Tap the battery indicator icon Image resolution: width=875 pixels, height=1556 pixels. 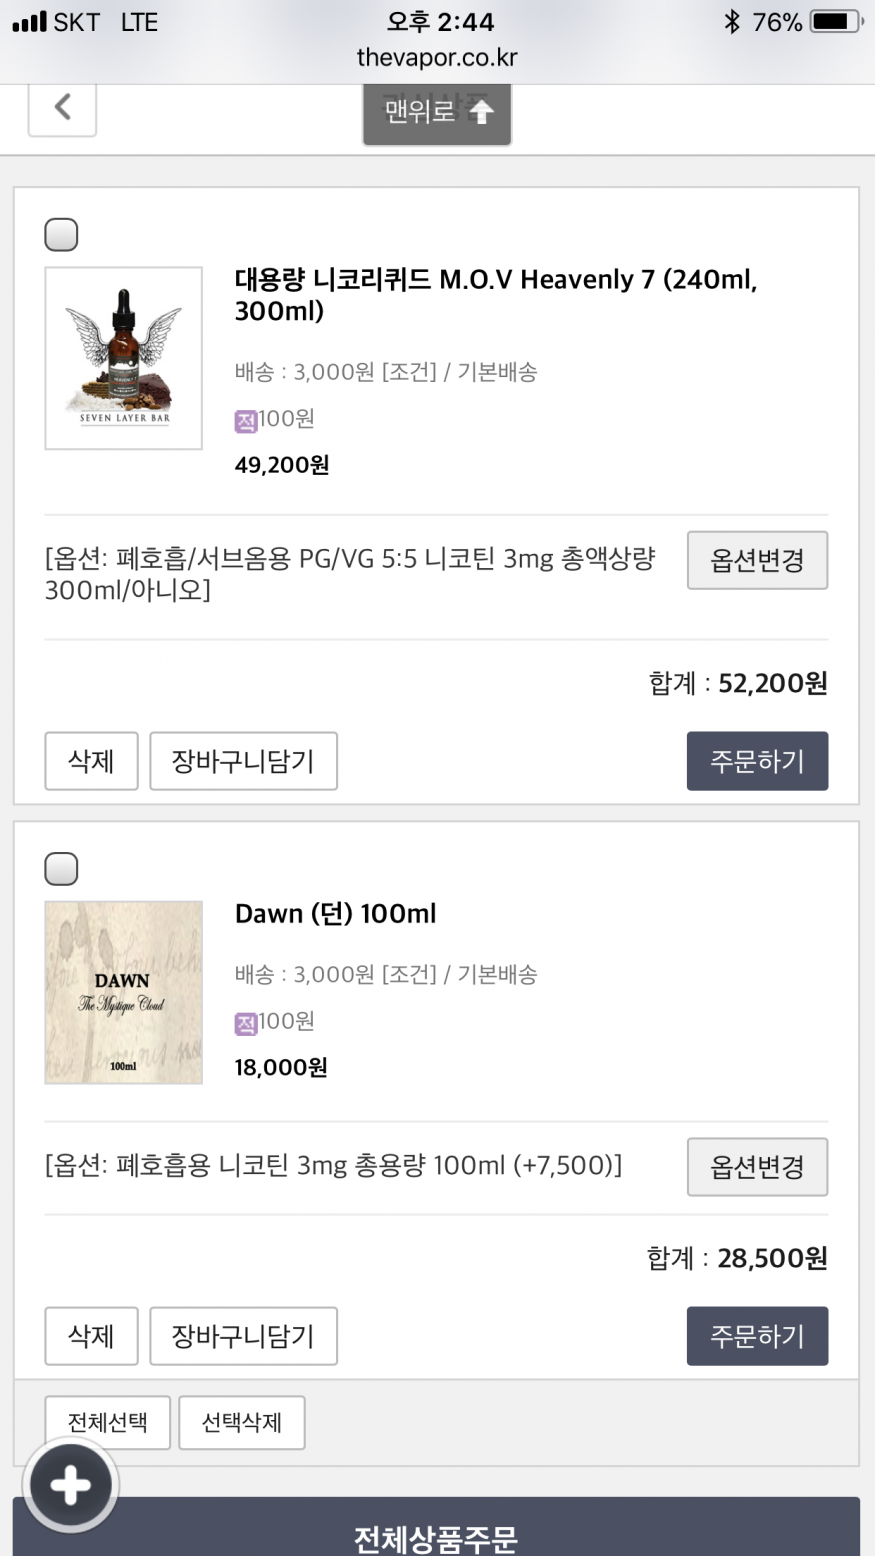(x=836, y=22)
